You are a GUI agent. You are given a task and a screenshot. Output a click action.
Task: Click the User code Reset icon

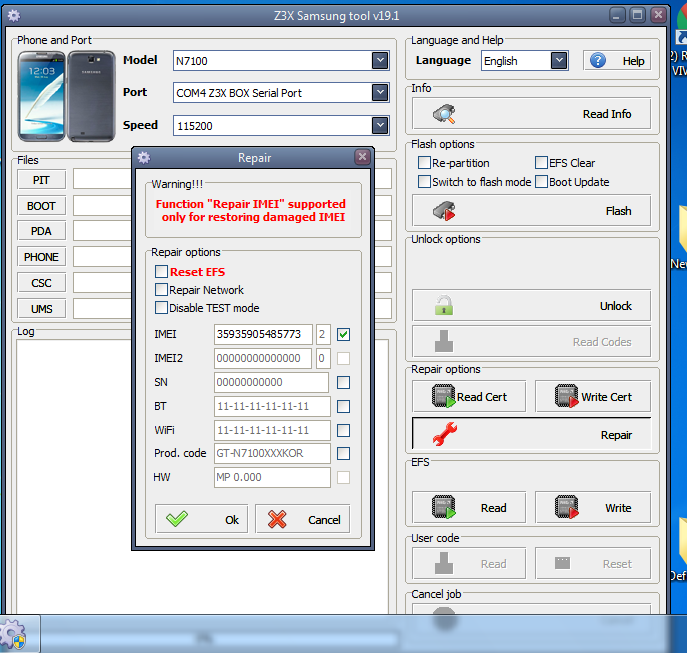coord(563,563)
